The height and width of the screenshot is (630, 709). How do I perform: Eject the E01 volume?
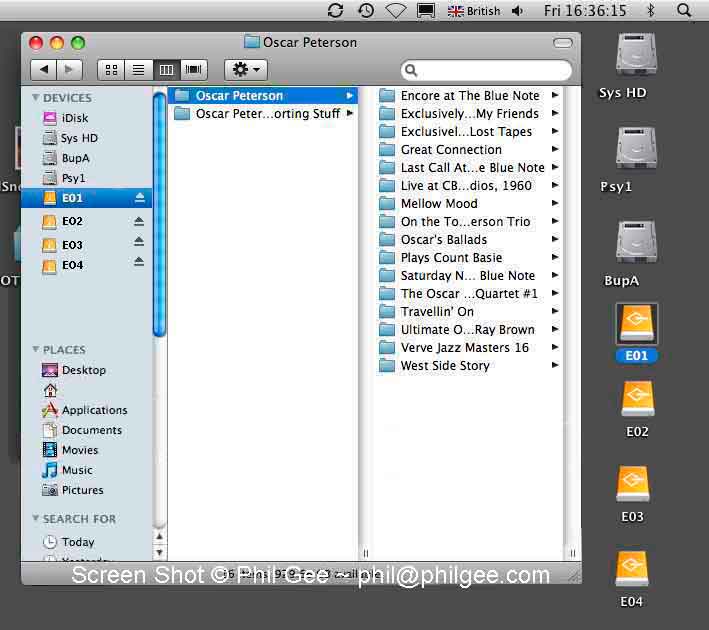pyautogui.click(x=140, y=198)
